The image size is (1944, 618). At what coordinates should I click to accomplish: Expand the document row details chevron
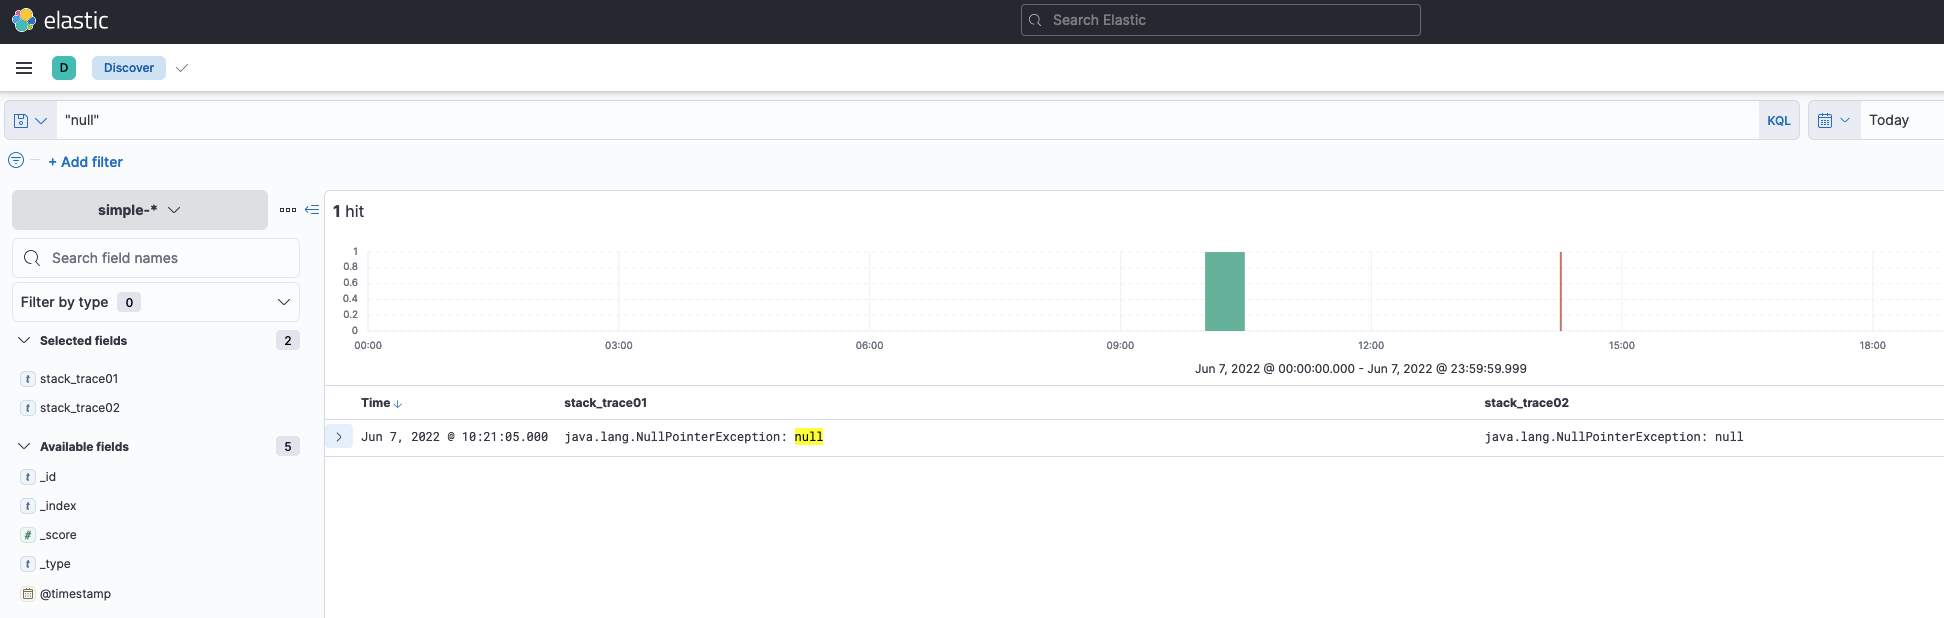pyautogui.click(x=339, y=437)
